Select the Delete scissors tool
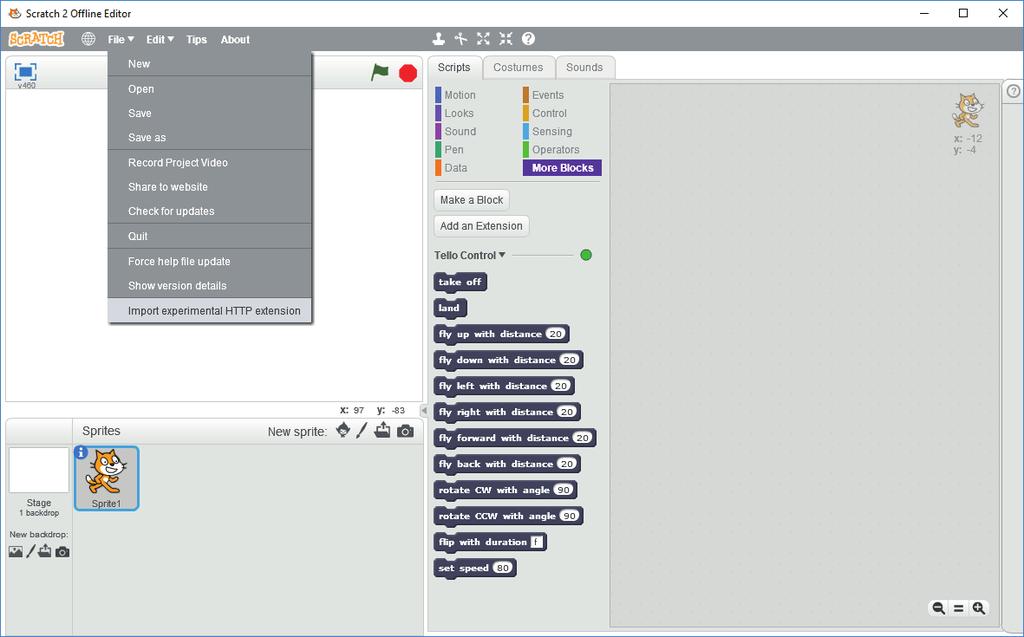1024x637 pixels. tap(461, 39)
